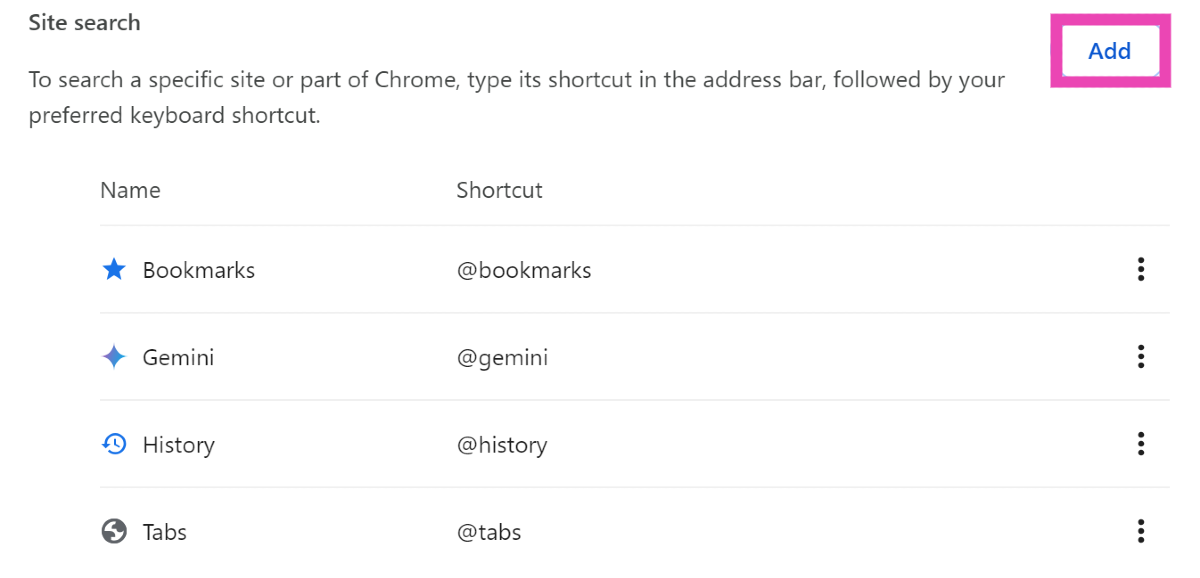Click the History clock icon
This screenshot has height=578, width=1200.
tap(115, 444)
